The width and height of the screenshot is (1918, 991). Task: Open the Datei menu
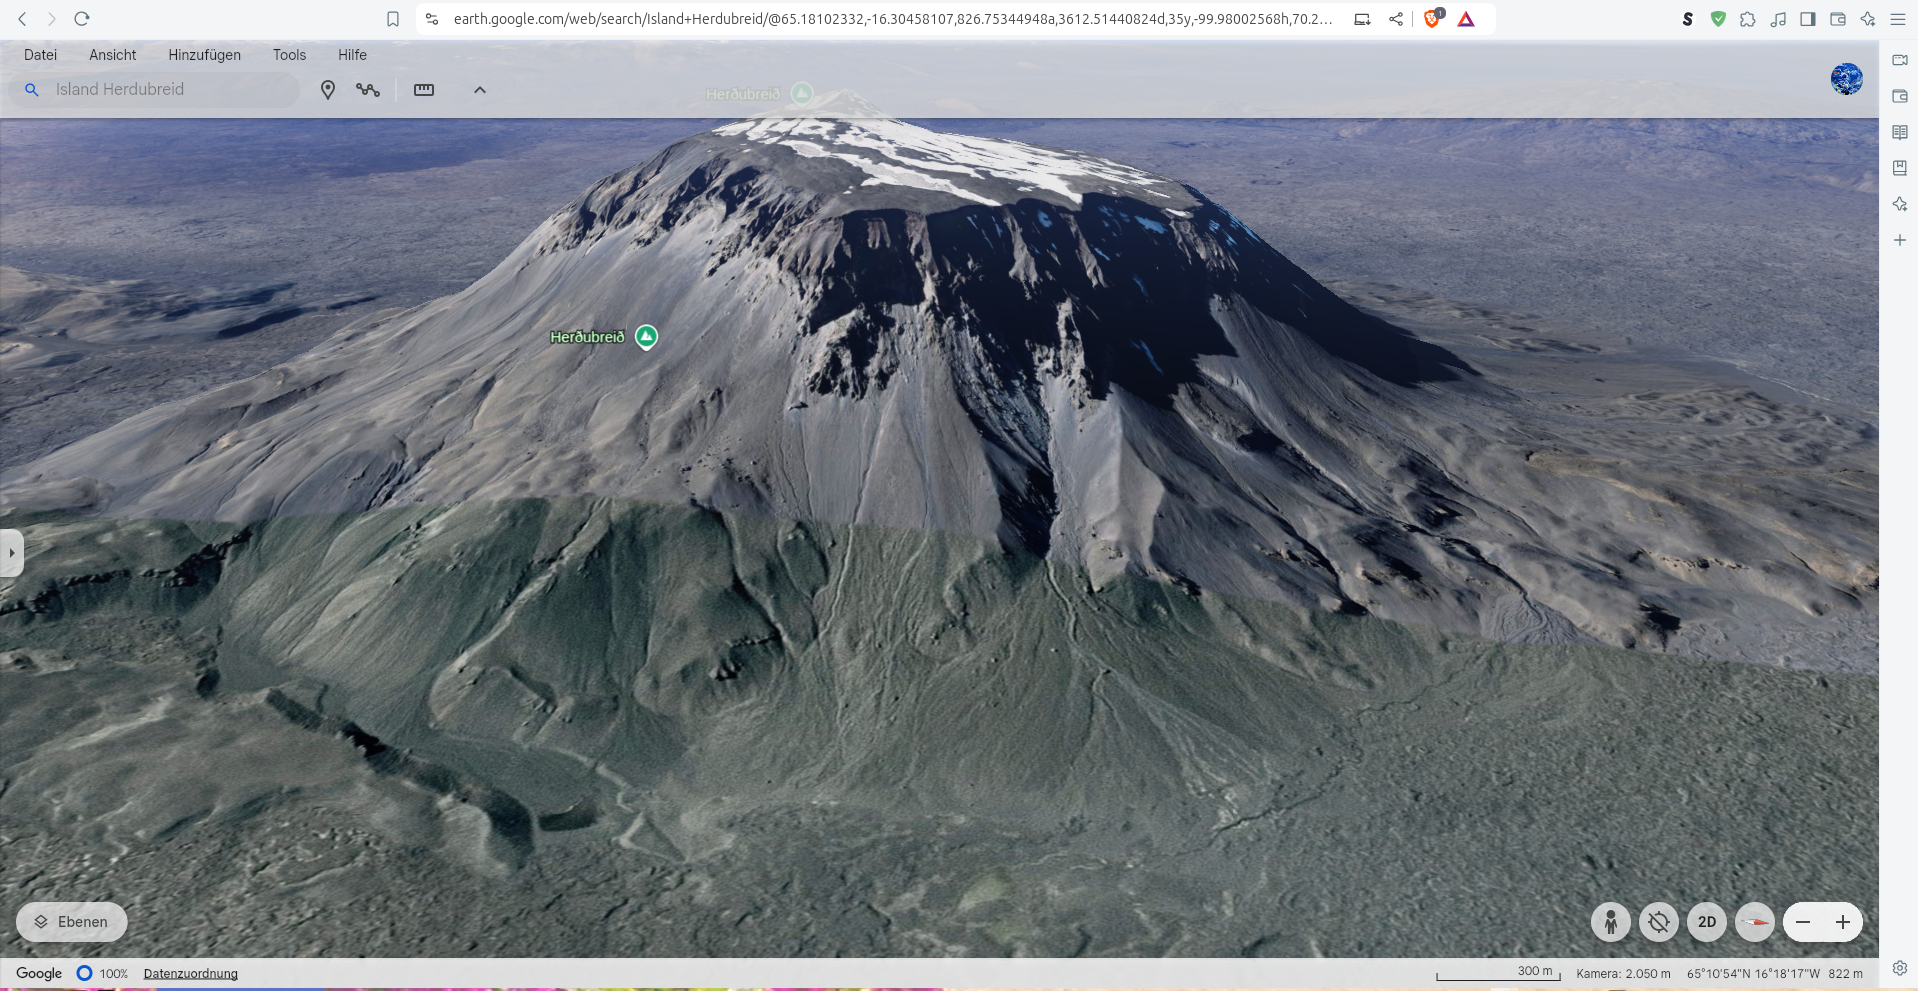40,55
